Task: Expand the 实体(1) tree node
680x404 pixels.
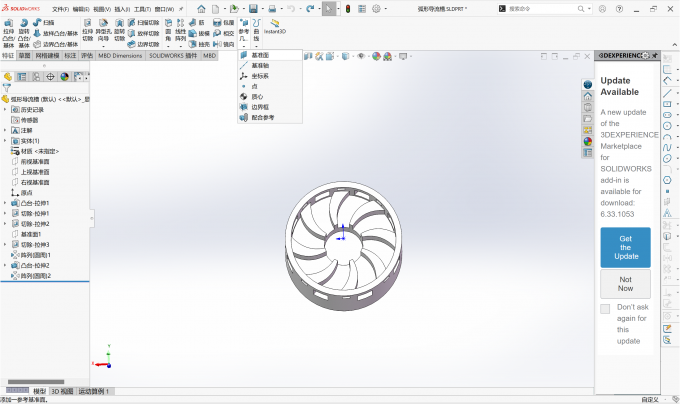Action: 5,141
